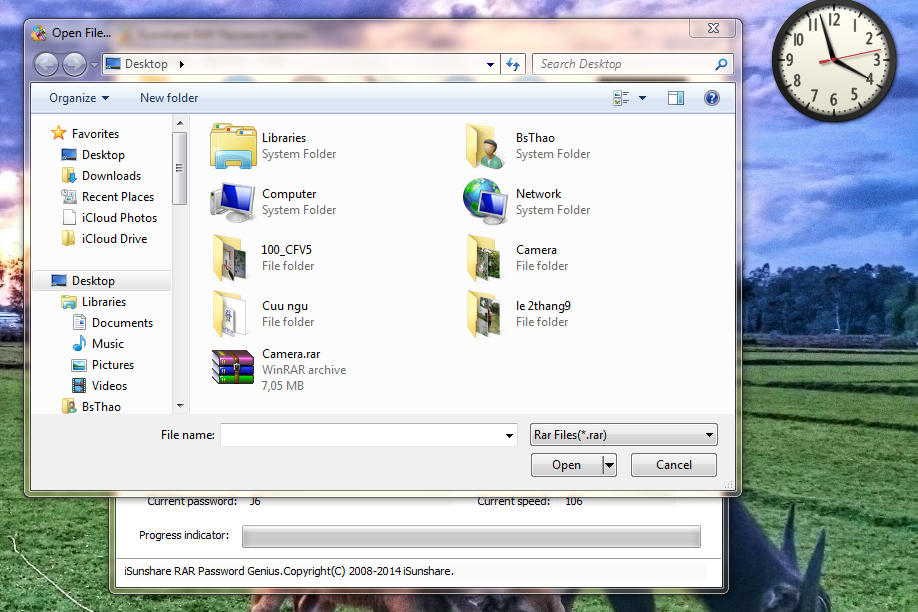Viewport: 918px width, 612px height.
Task: Click the navigation pane scrollbar down arrow
Action: pos(180,406)
